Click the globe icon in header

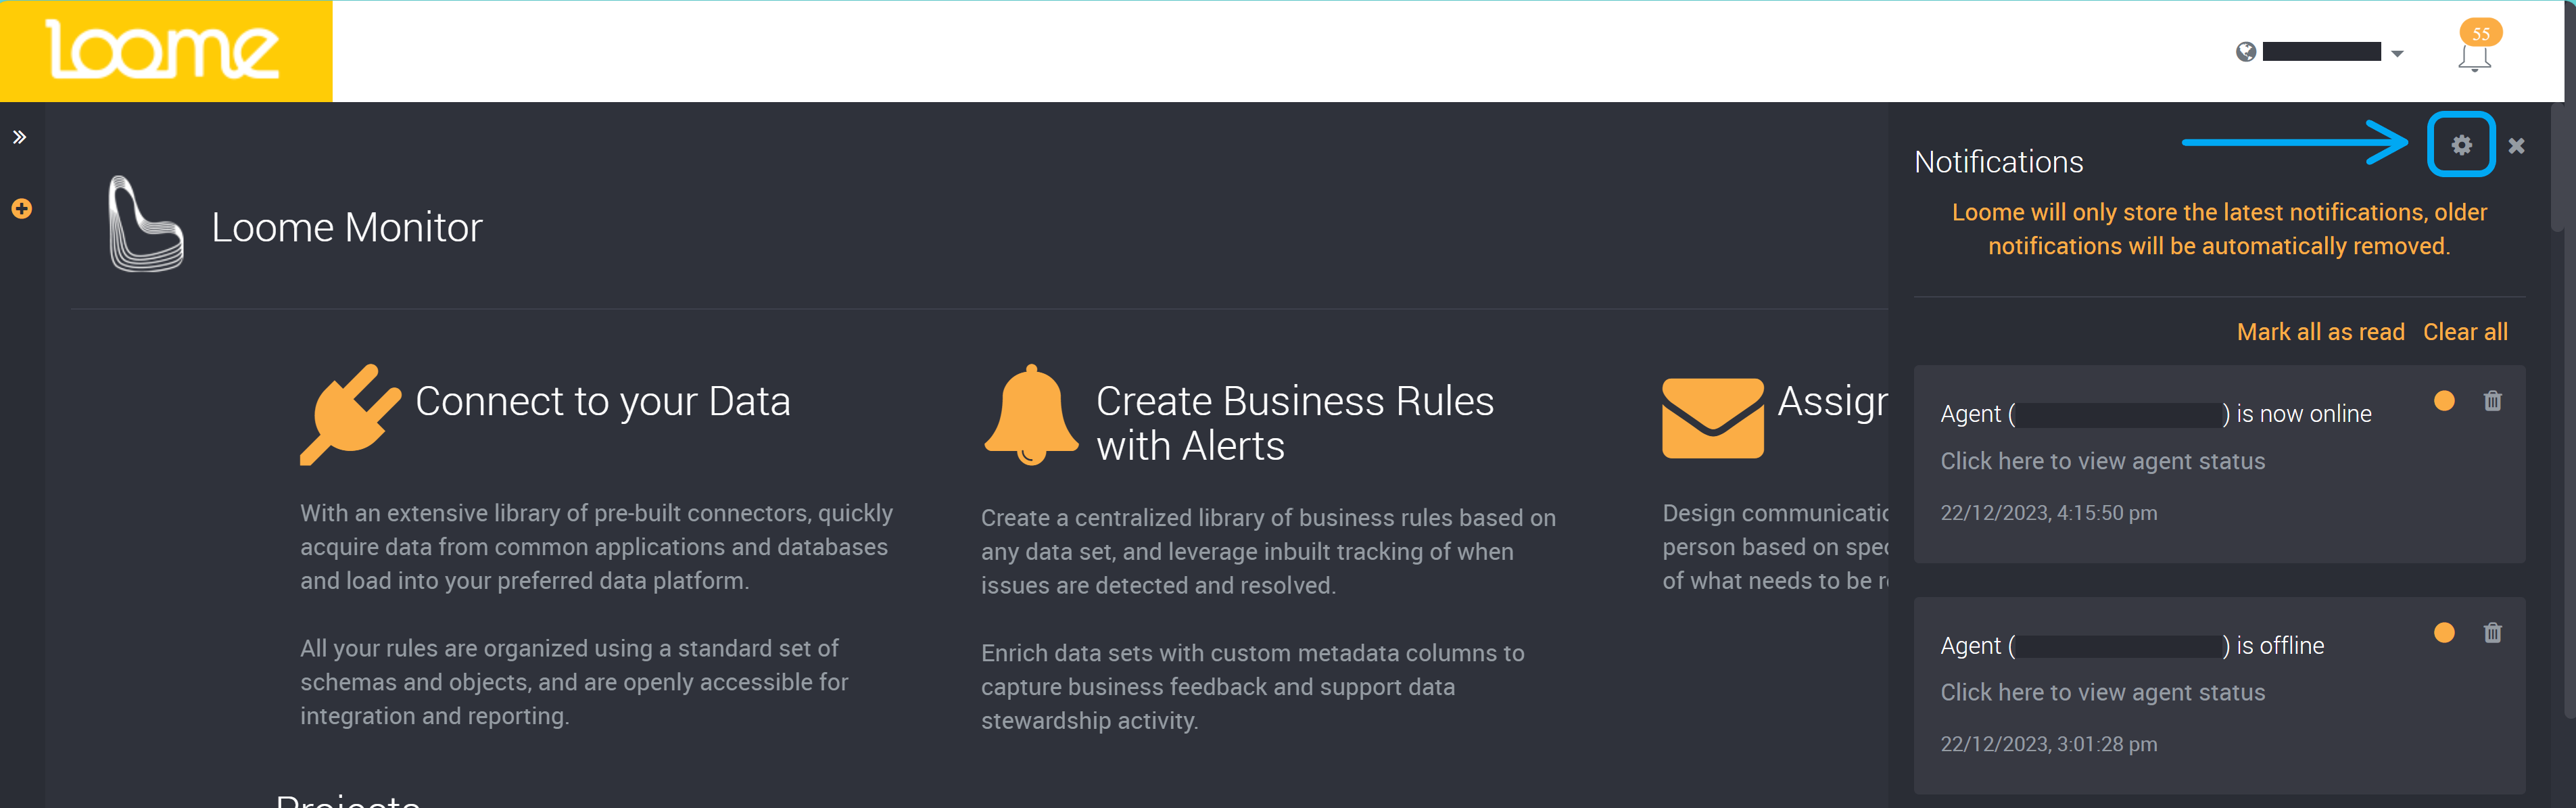click(2246, 52)
